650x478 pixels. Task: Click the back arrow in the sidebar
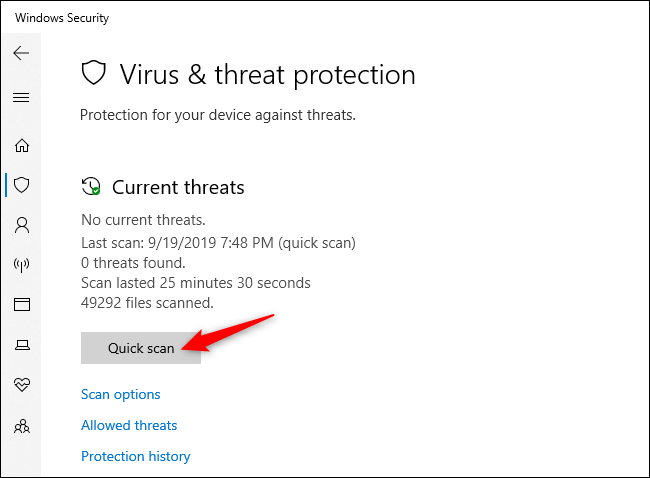click(21, 53)
